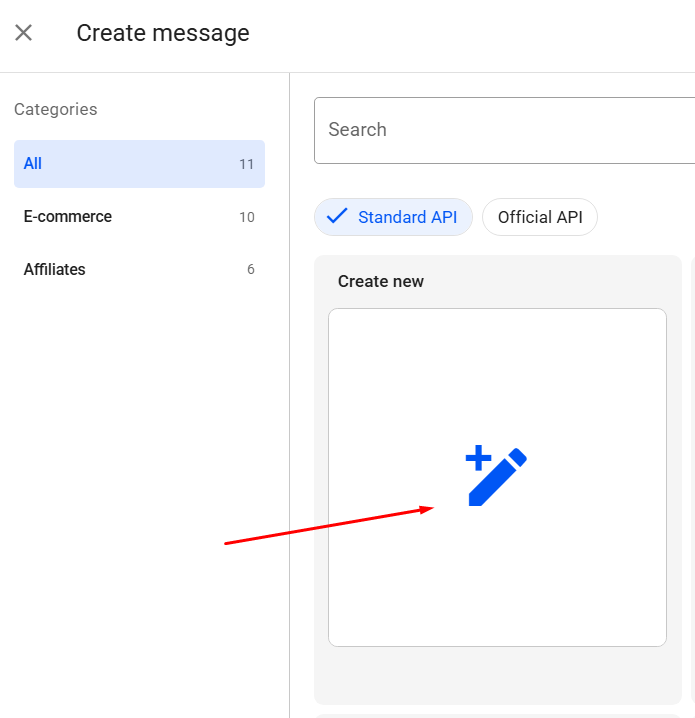Screen dimensions: 695x718
Task: Click the Create new section heading
Action: click(381, 282)
